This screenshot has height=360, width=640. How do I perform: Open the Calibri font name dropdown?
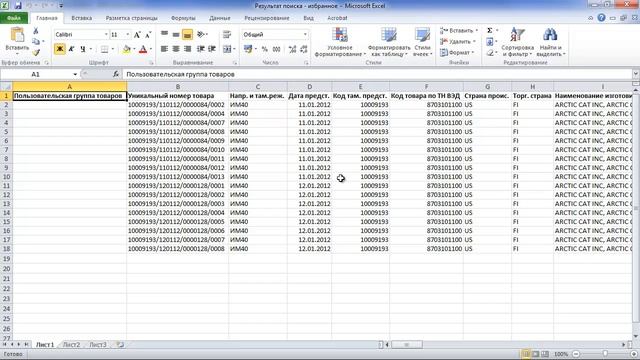click(106, 35)
